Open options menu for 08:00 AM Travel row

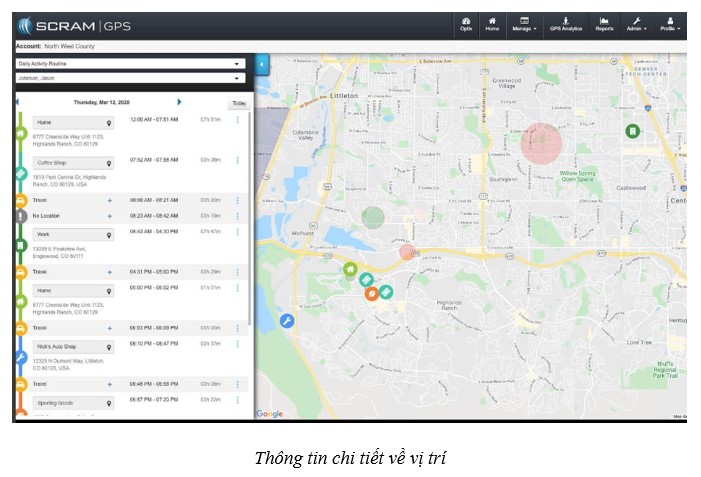point(237,200)
